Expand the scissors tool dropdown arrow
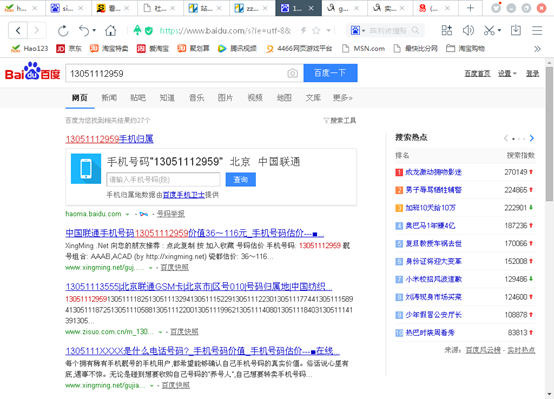This screenshot has width=554, height=399. 499,30
